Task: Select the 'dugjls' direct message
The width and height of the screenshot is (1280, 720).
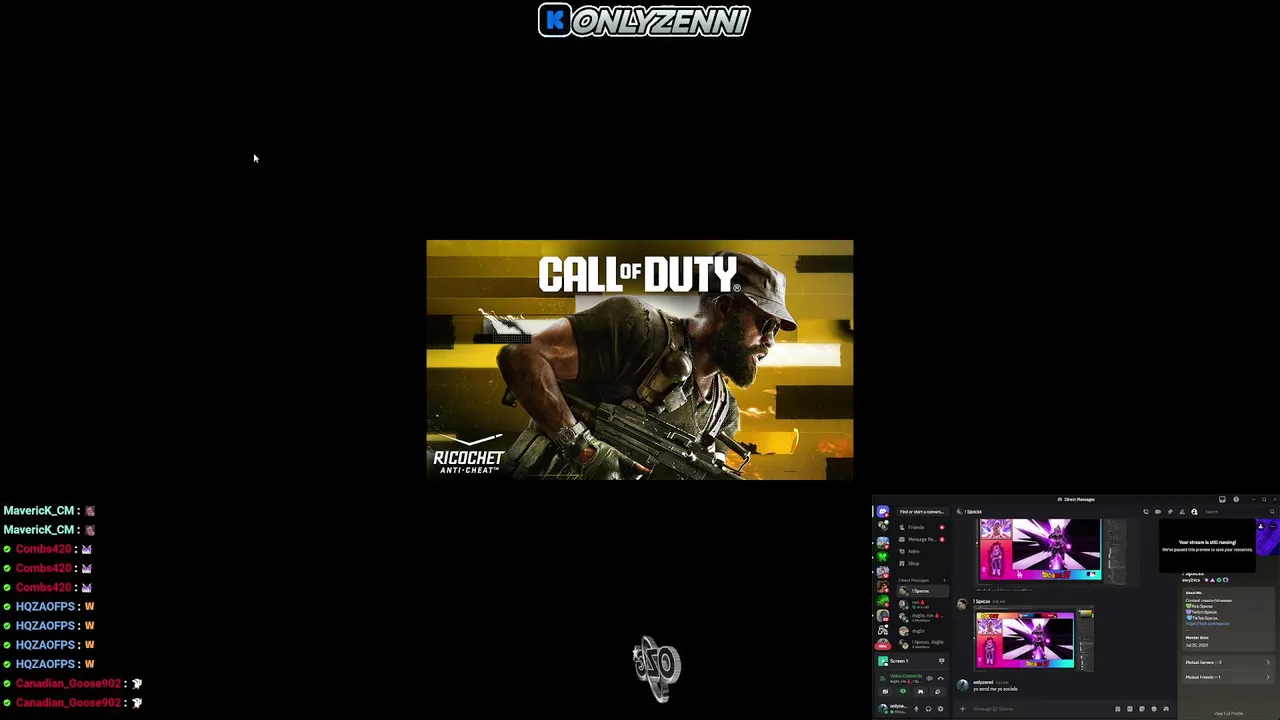Action: pos(923,631)
